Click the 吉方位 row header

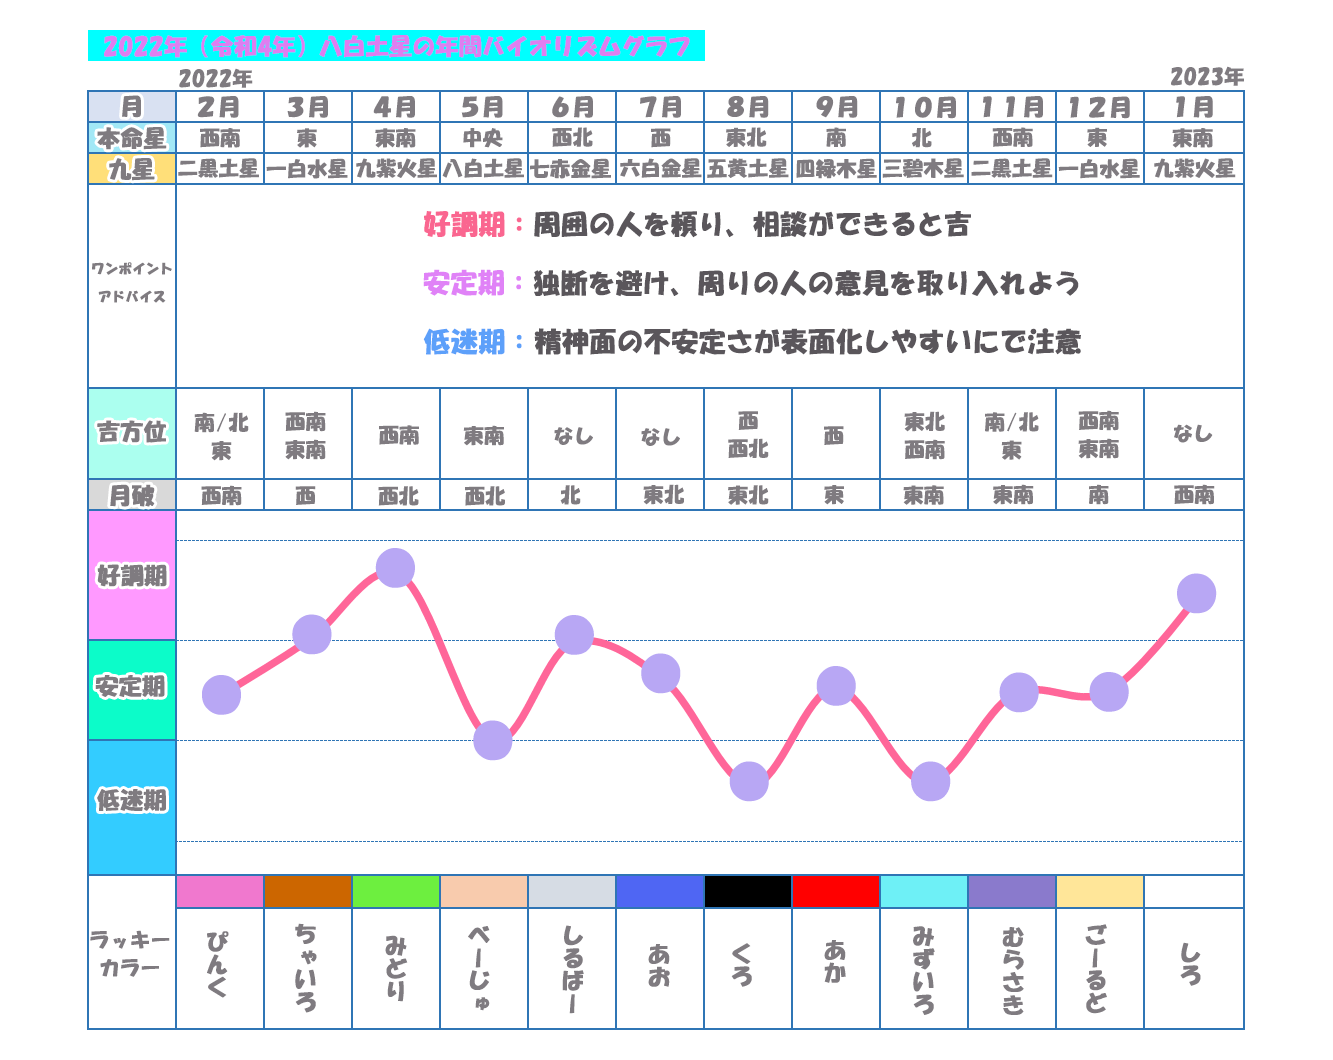point(132,433)
